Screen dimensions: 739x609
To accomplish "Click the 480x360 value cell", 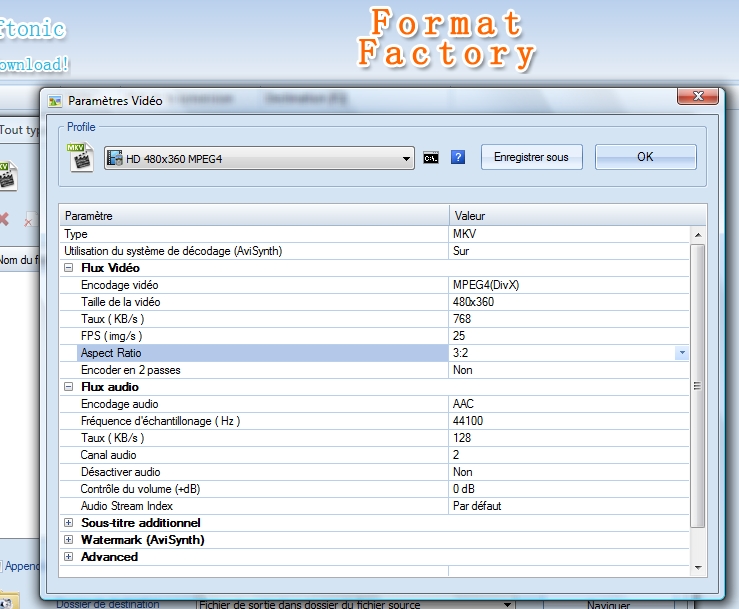I will [569, 302].
